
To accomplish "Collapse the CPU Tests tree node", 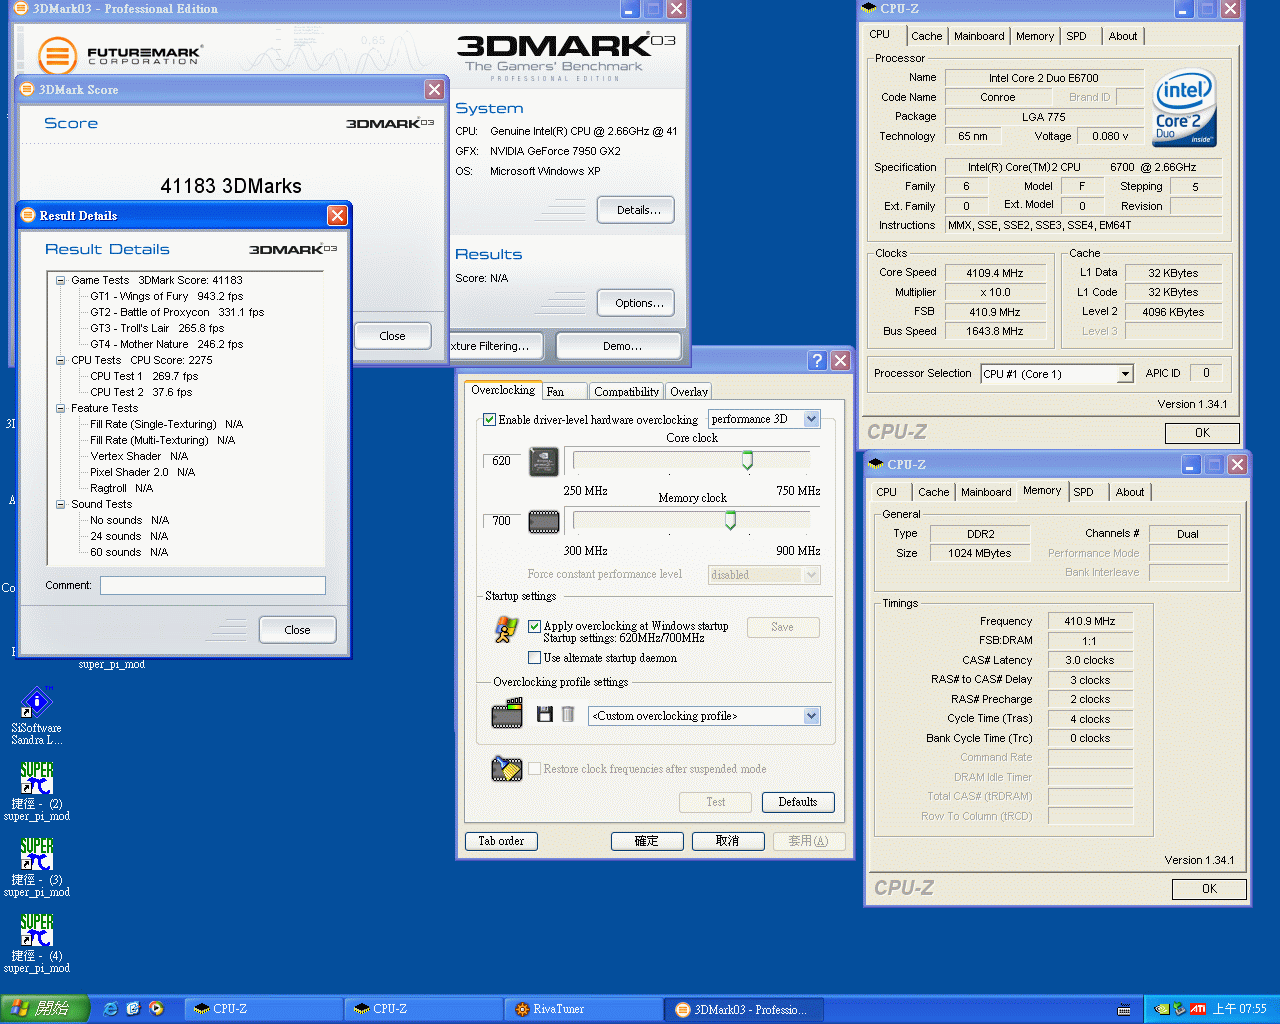I will coord(60,360).
